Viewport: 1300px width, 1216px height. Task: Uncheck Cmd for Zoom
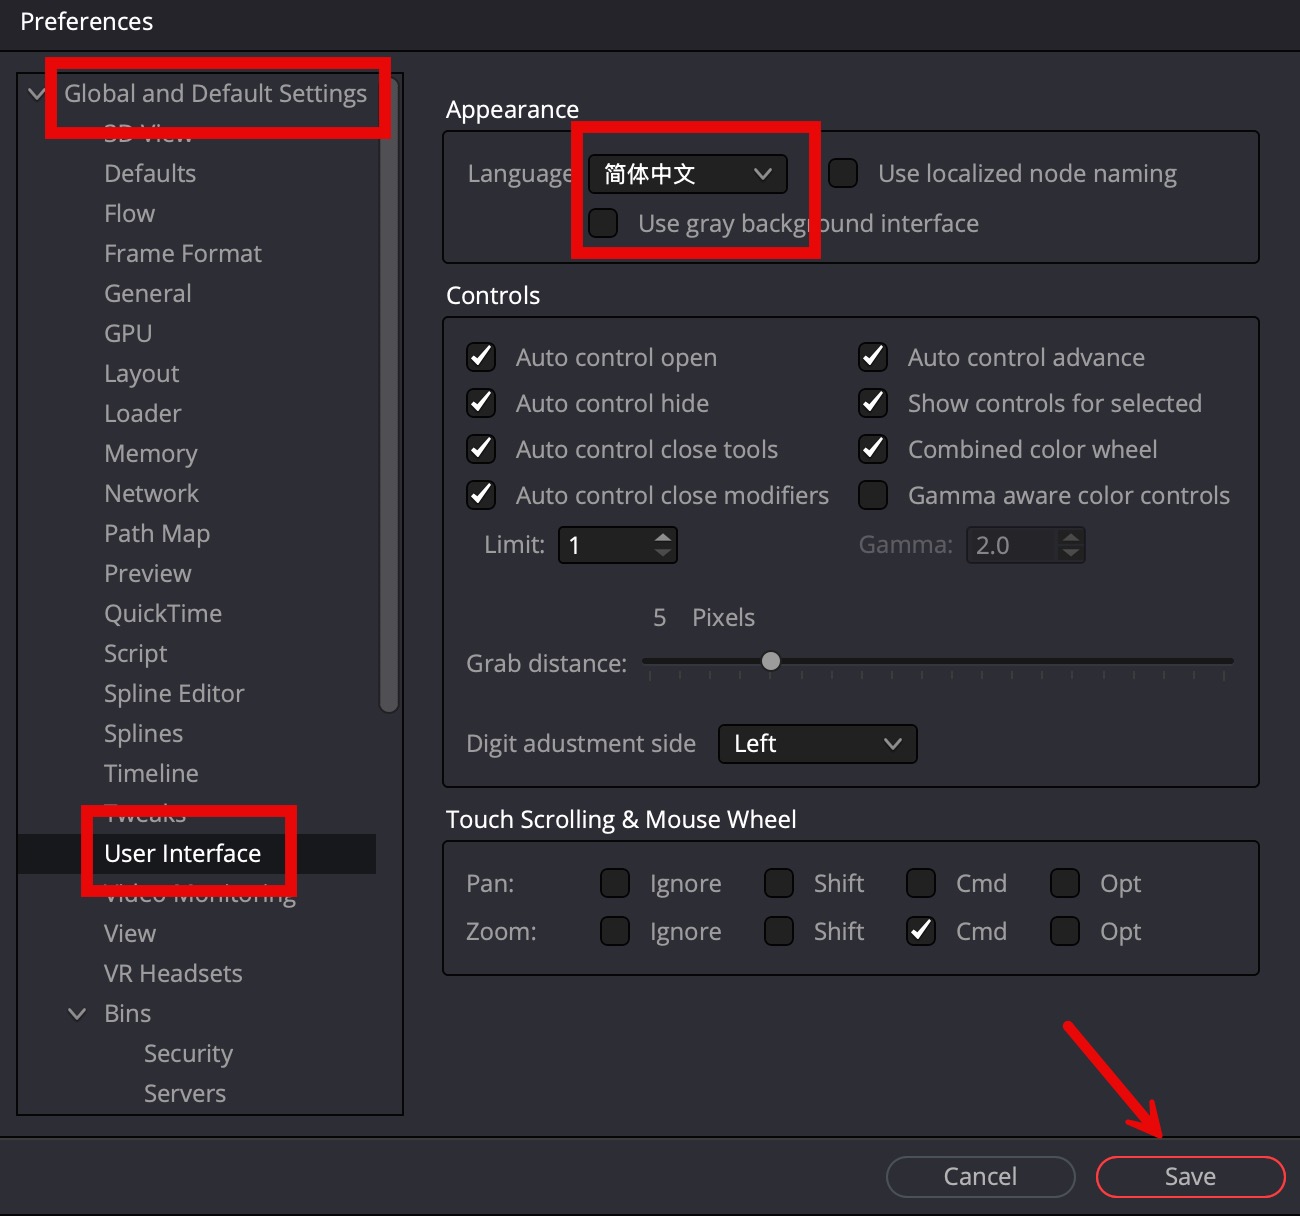[x=921, y=931]
